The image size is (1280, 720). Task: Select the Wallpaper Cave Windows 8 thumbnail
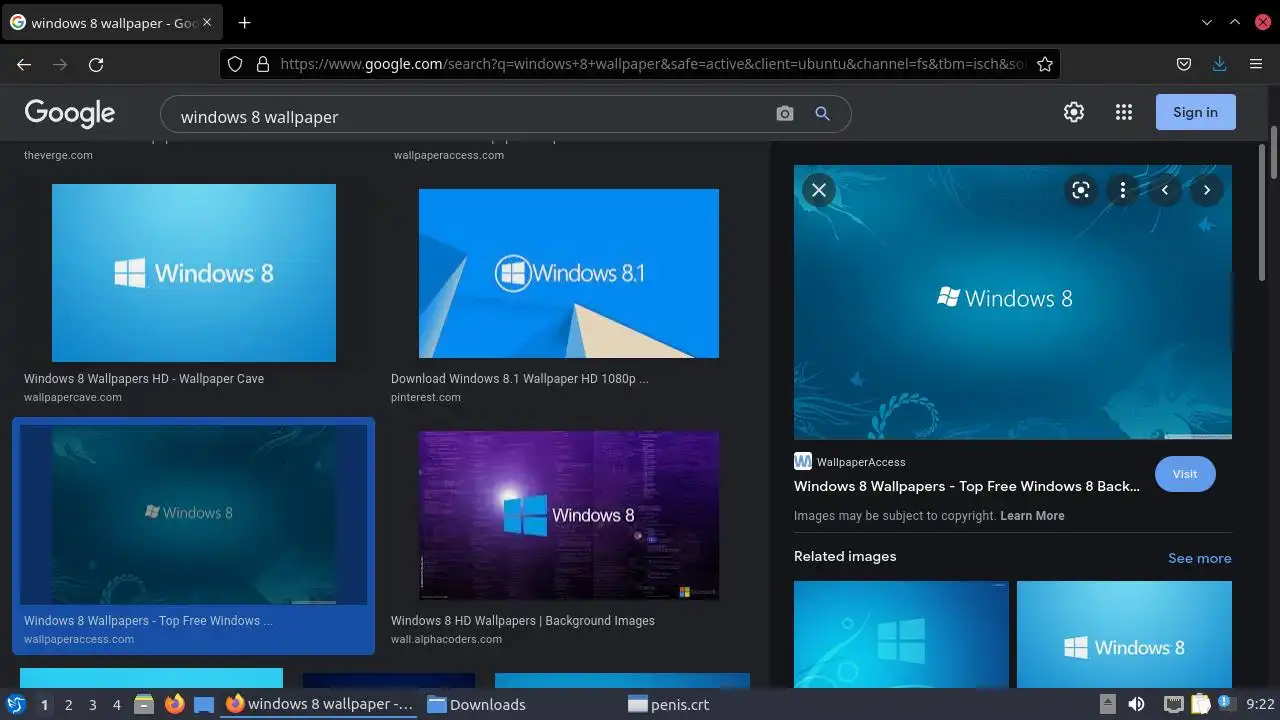point(194,273)
